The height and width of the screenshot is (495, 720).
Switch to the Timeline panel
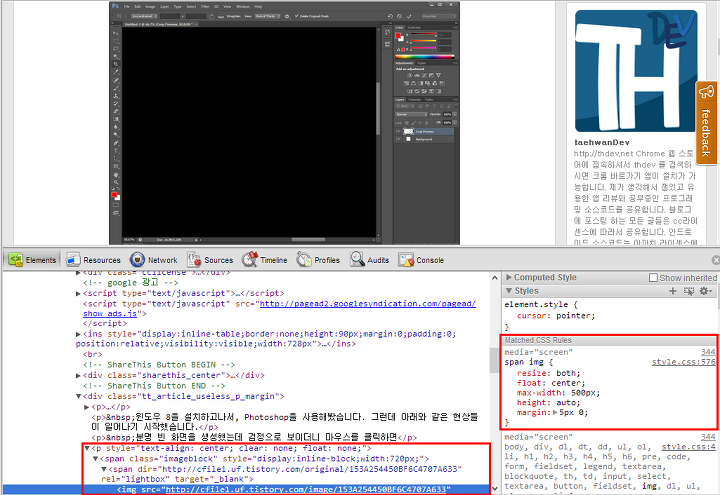pyautogui.click(x=265, y=260)
